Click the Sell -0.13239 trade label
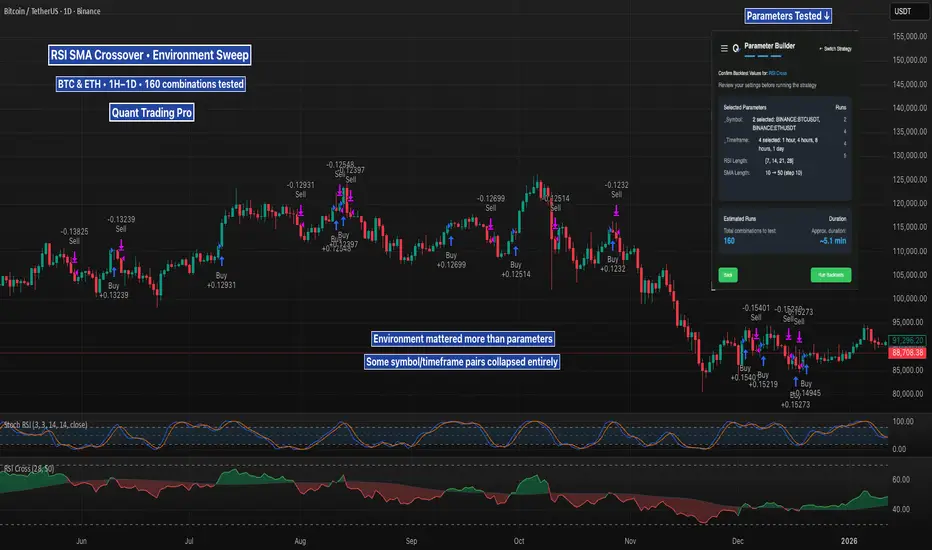This screenshot has width=932, height=550. tap(121, 224)
